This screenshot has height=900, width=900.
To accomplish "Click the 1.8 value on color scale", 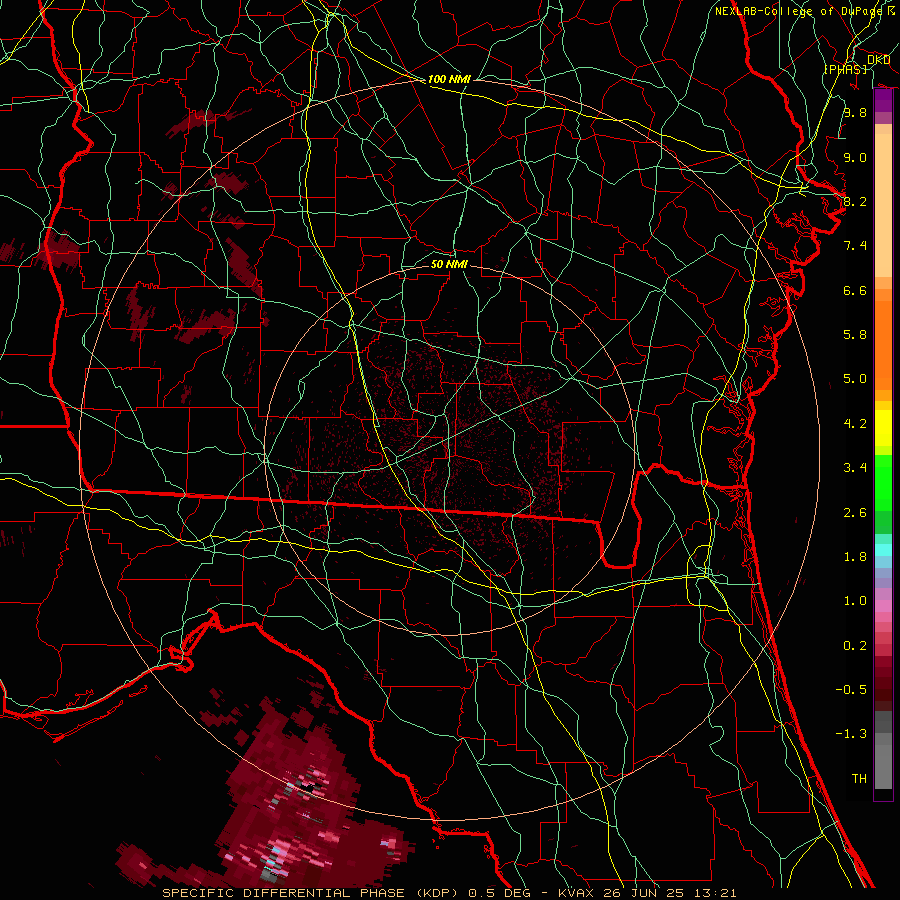I will pos(855,557).
